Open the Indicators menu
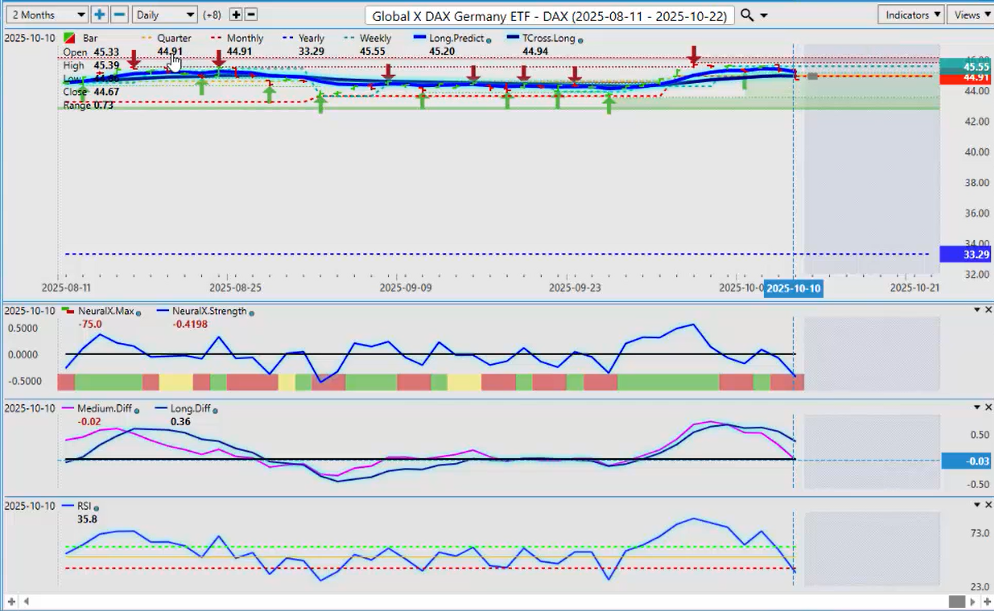This screenshot has width=994, height=611. point(912,15)
